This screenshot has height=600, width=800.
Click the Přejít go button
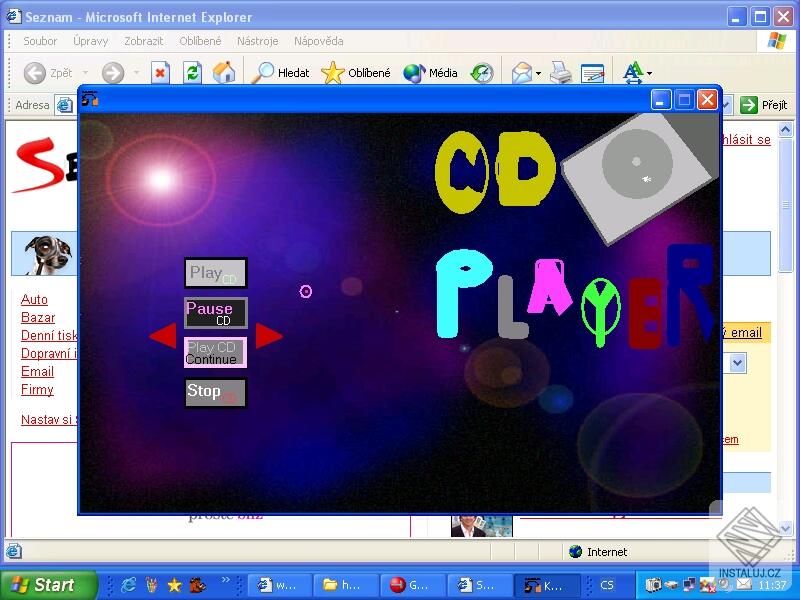(764, 105)
